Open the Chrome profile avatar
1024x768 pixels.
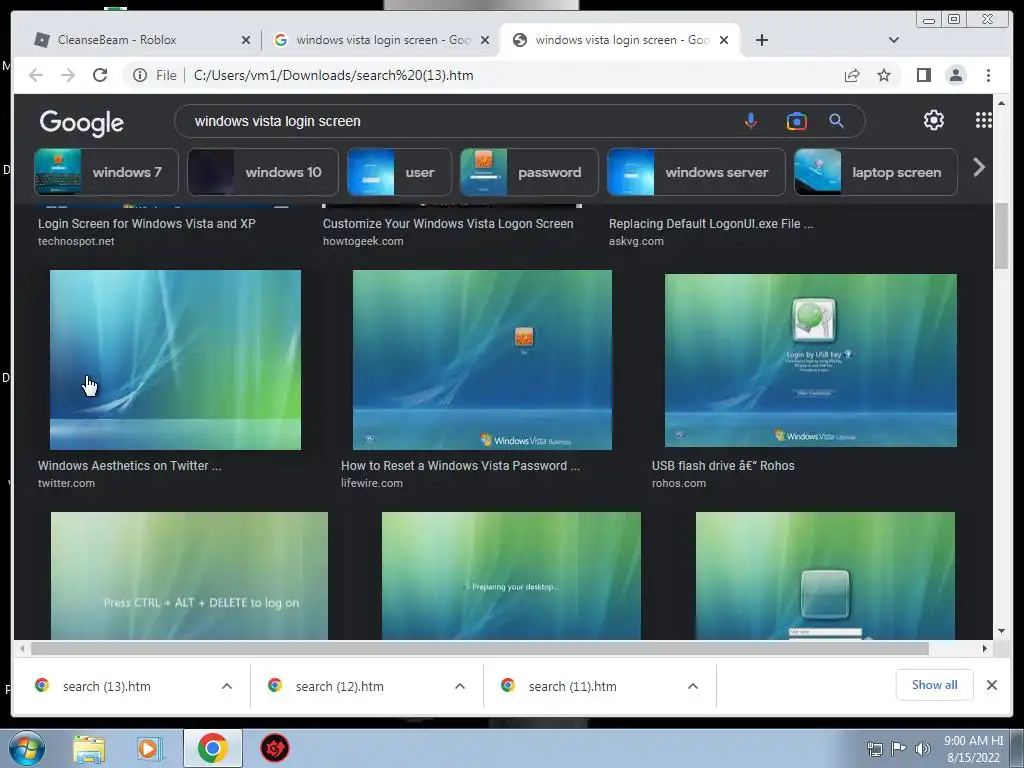tap(955, 75)
